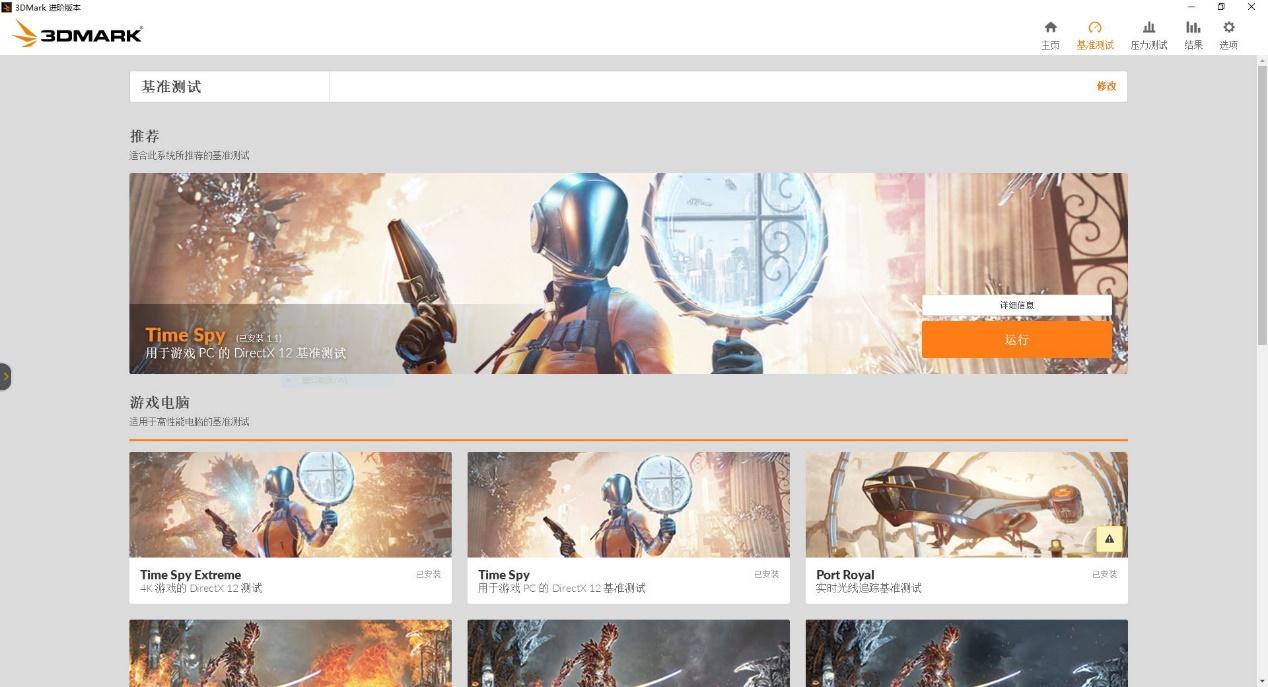The height and width of the screenshot is (687, 1268).
Task: Open the middle Fire Strike thumbnail in bottom row
Action: point(628,653)
